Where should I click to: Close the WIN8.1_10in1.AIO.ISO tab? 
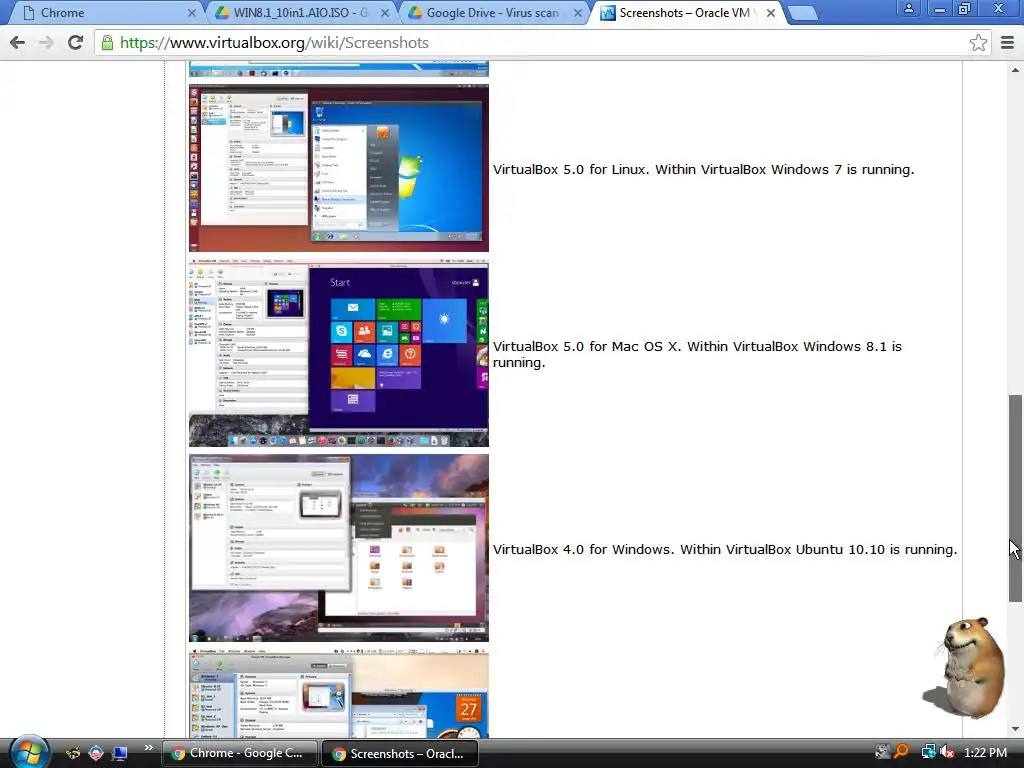385,12
